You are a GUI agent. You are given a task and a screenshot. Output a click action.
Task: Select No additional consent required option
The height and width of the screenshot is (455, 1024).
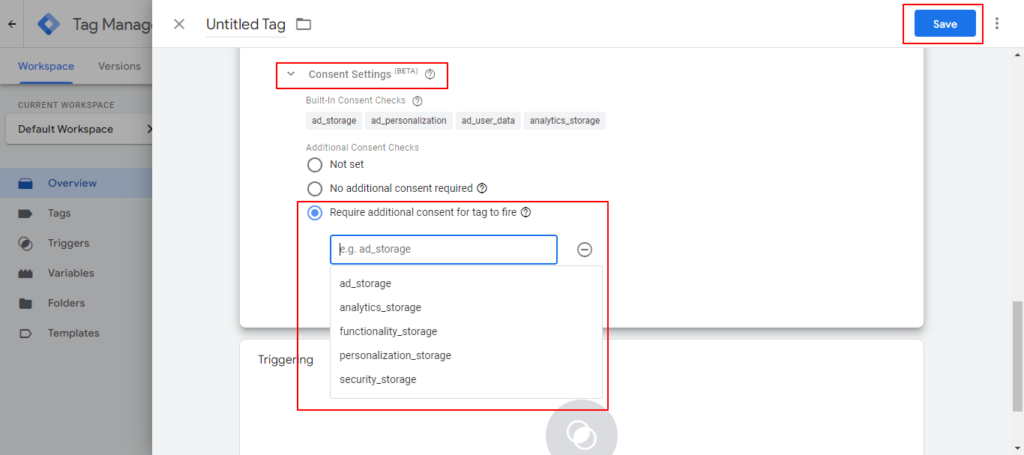[x=315, y=188]
